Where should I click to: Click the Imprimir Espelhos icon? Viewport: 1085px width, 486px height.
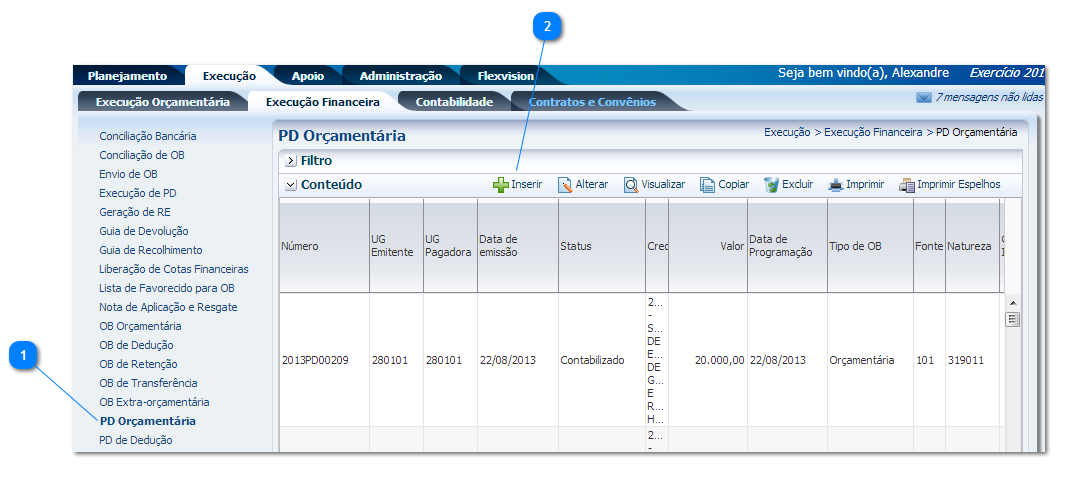(907, 185)
